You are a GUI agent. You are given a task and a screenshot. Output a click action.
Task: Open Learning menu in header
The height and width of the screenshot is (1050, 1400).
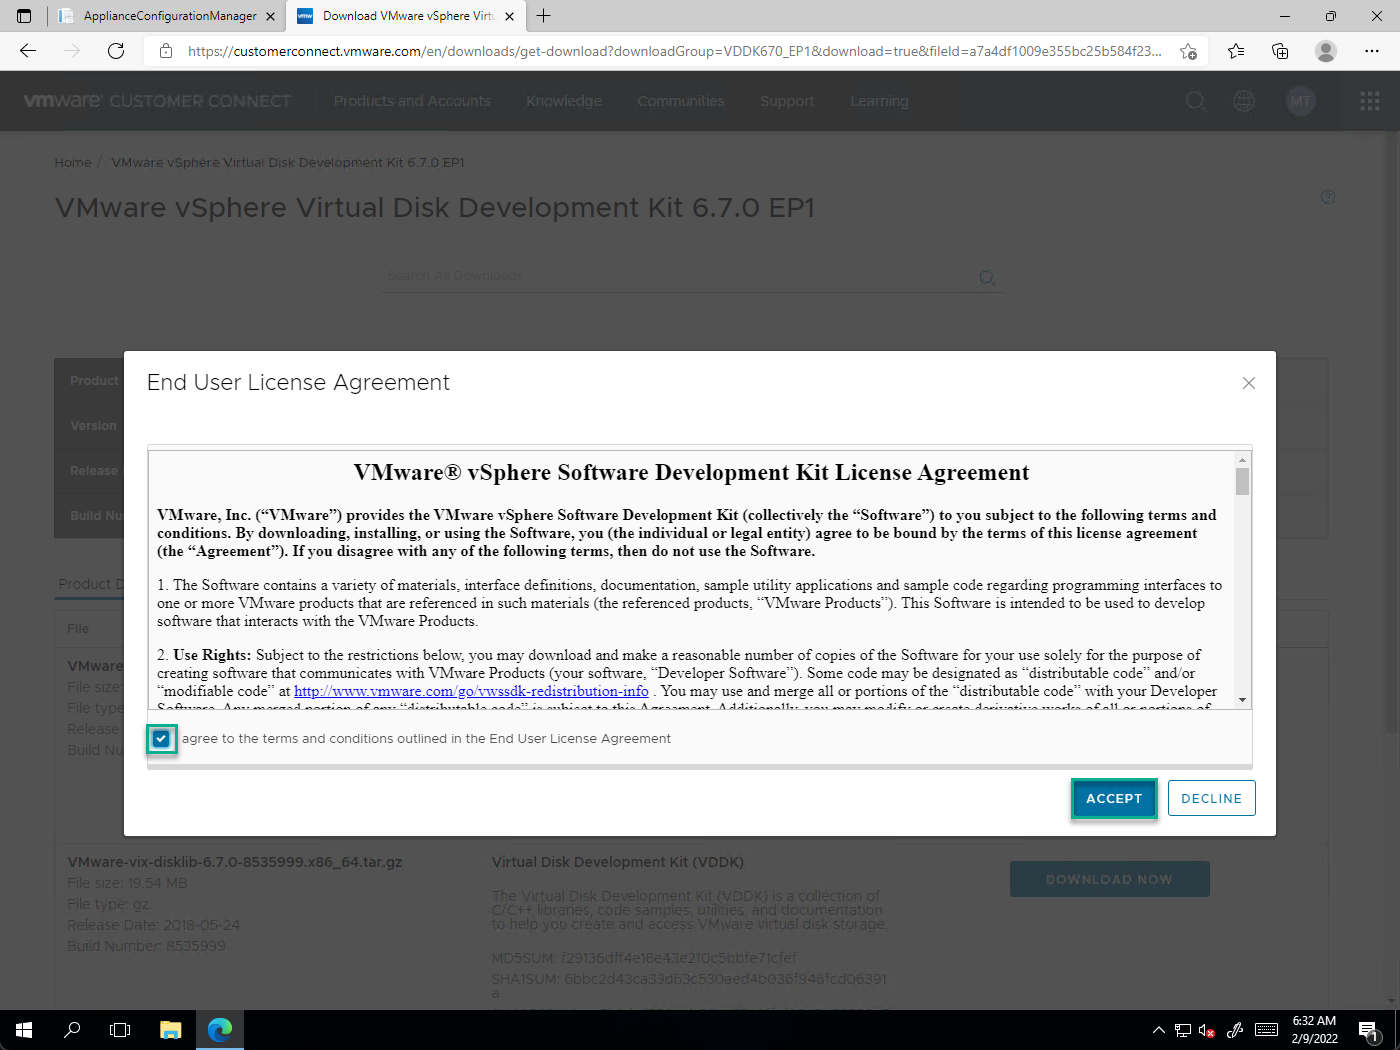coord(879,101)
